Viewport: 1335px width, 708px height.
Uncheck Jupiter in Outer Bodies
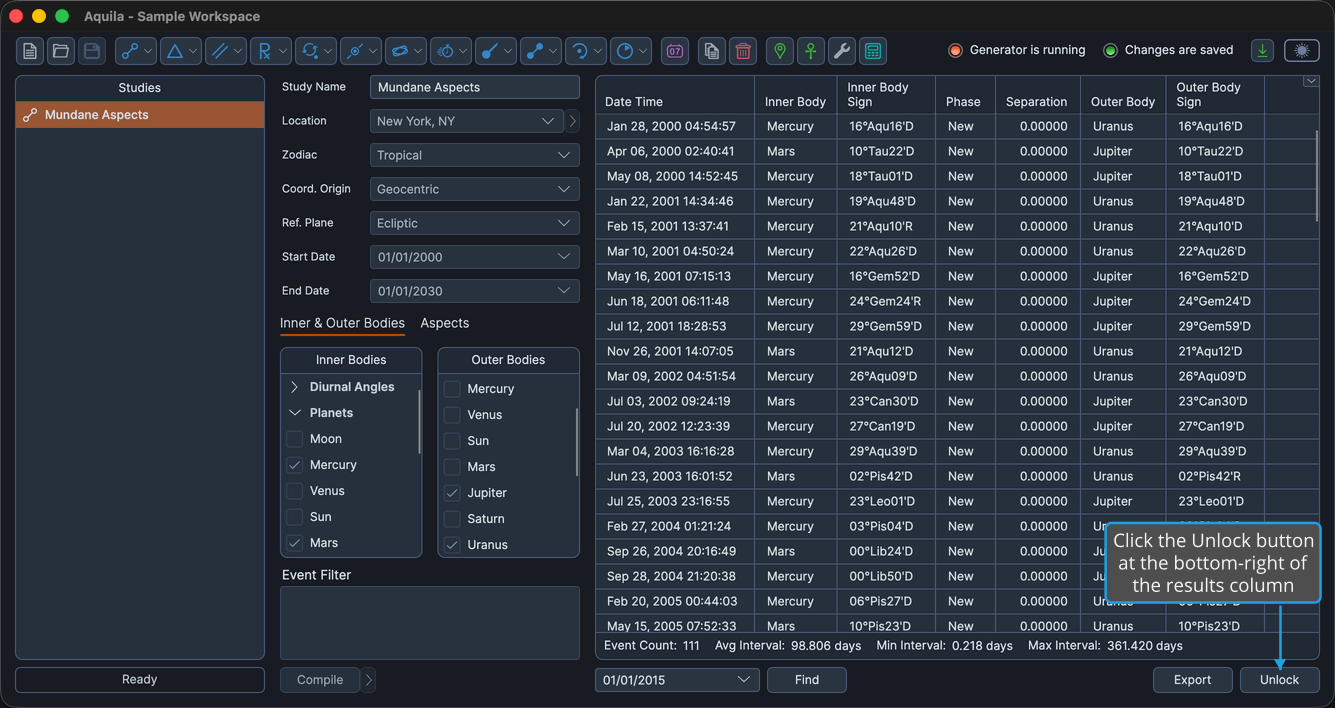coord(452,493)
